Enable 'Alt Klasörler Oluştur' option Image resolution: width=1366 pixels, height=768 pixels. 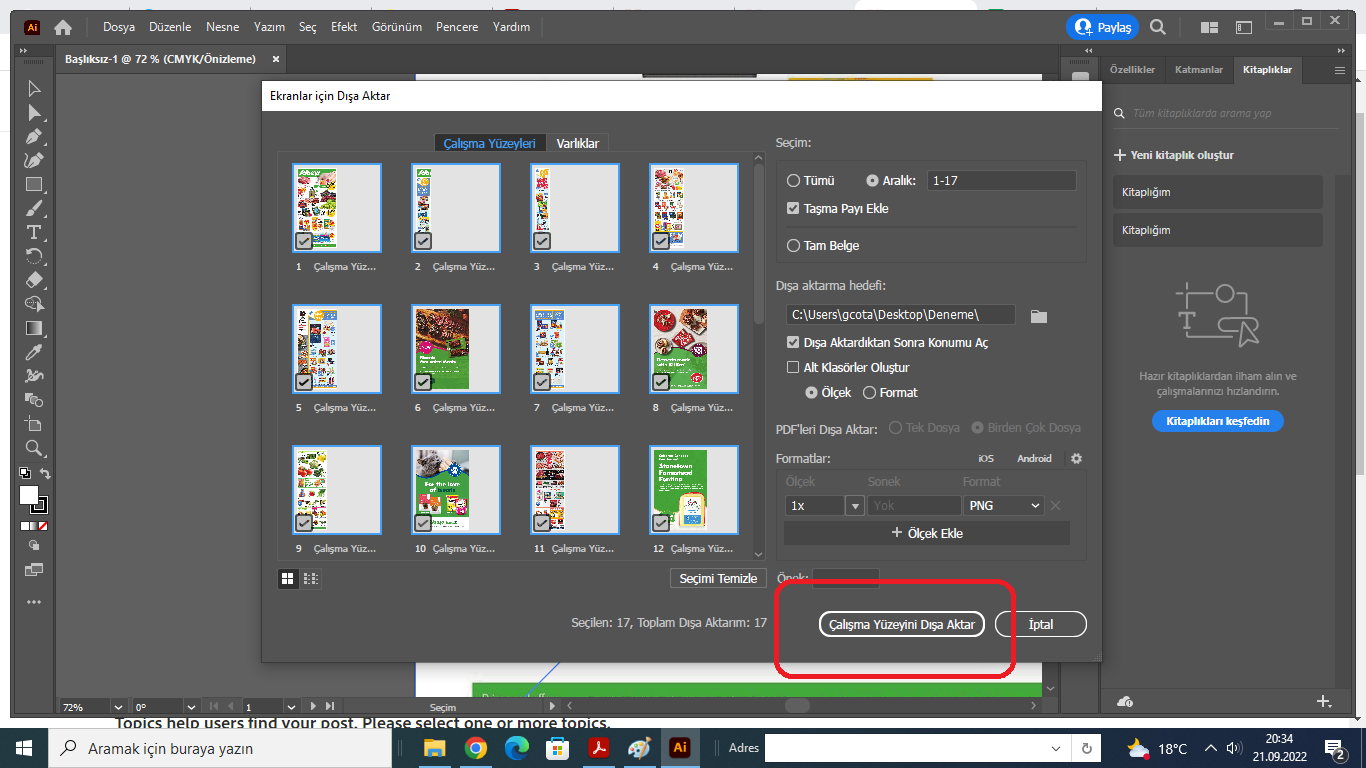pos(793,367)
